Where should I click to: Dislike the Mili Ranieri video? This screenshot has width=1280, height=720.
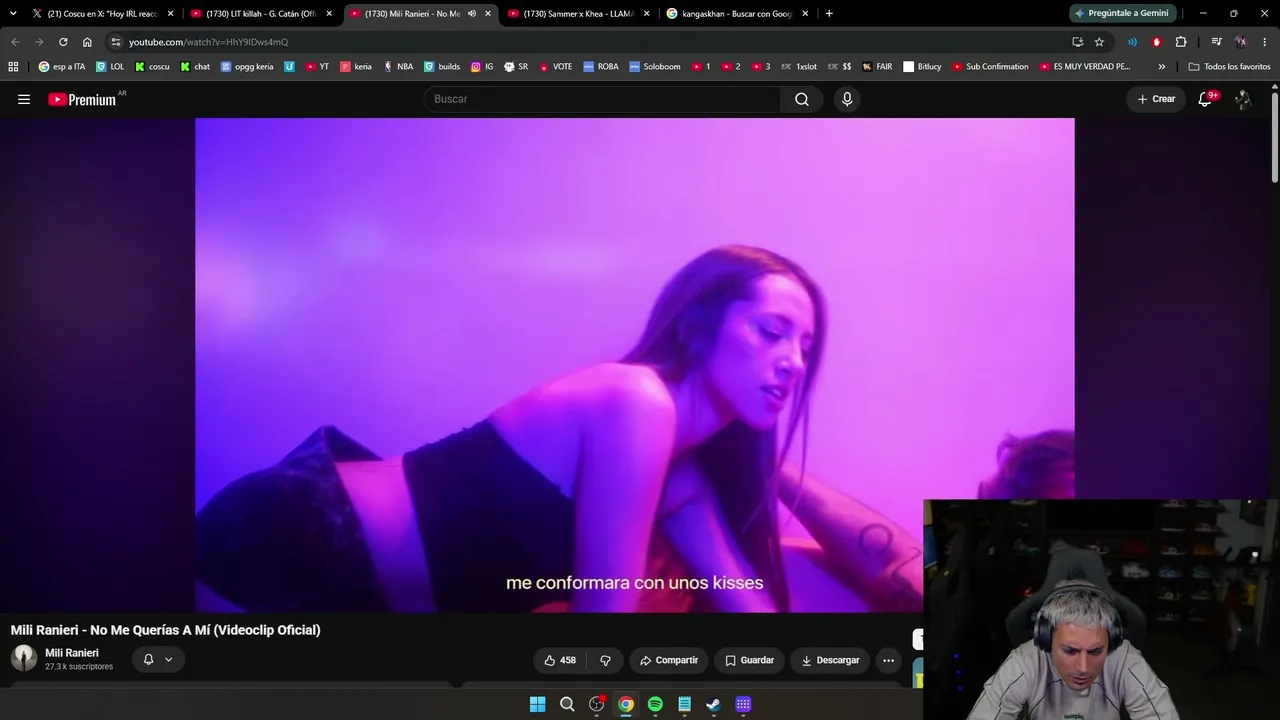tap(605, 660)
